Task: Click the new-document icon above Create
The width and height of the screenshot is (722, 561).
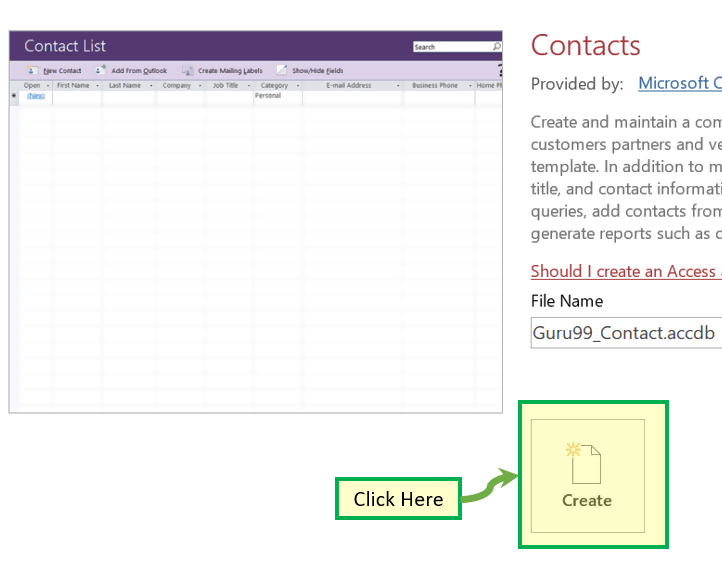Action: [584, 463]
